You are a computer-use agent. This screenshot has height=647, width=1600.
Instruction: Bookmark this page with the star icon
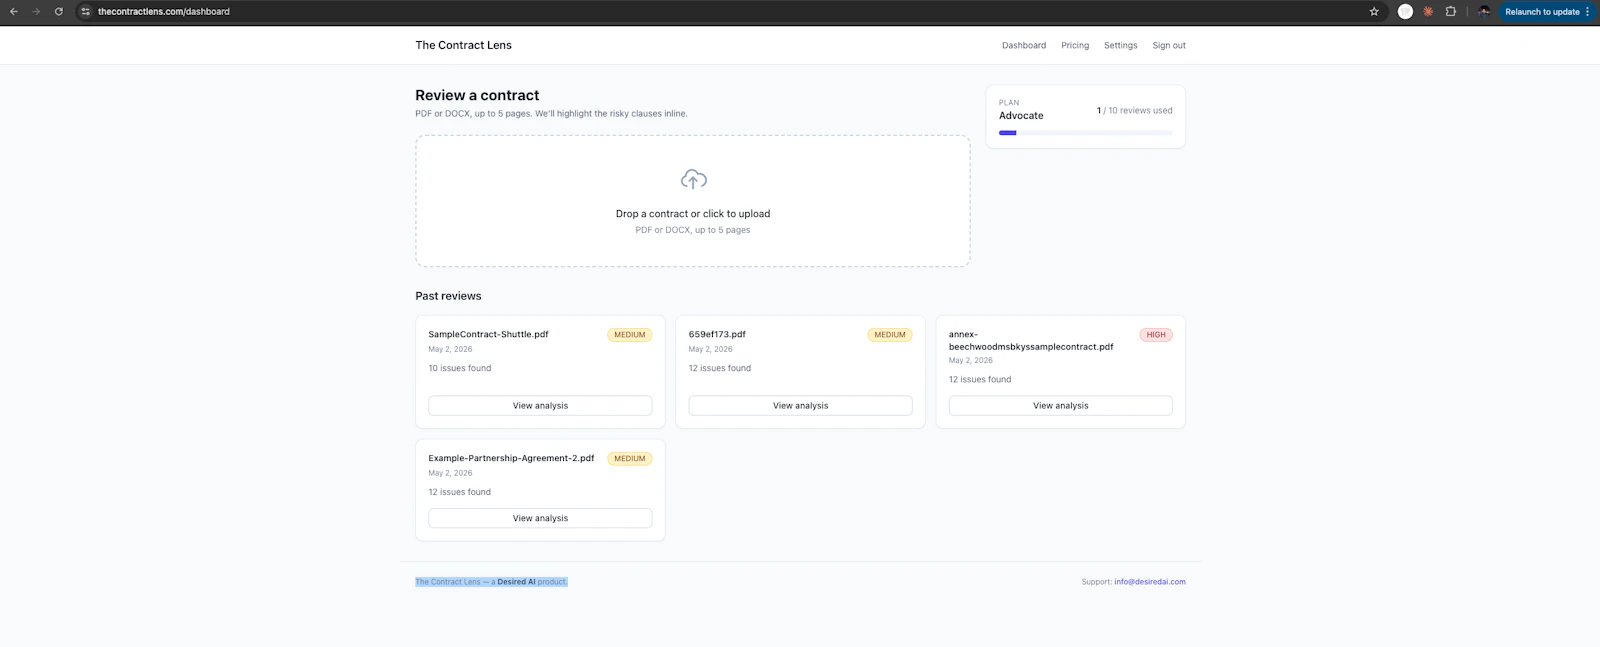tap(1374, 12)
